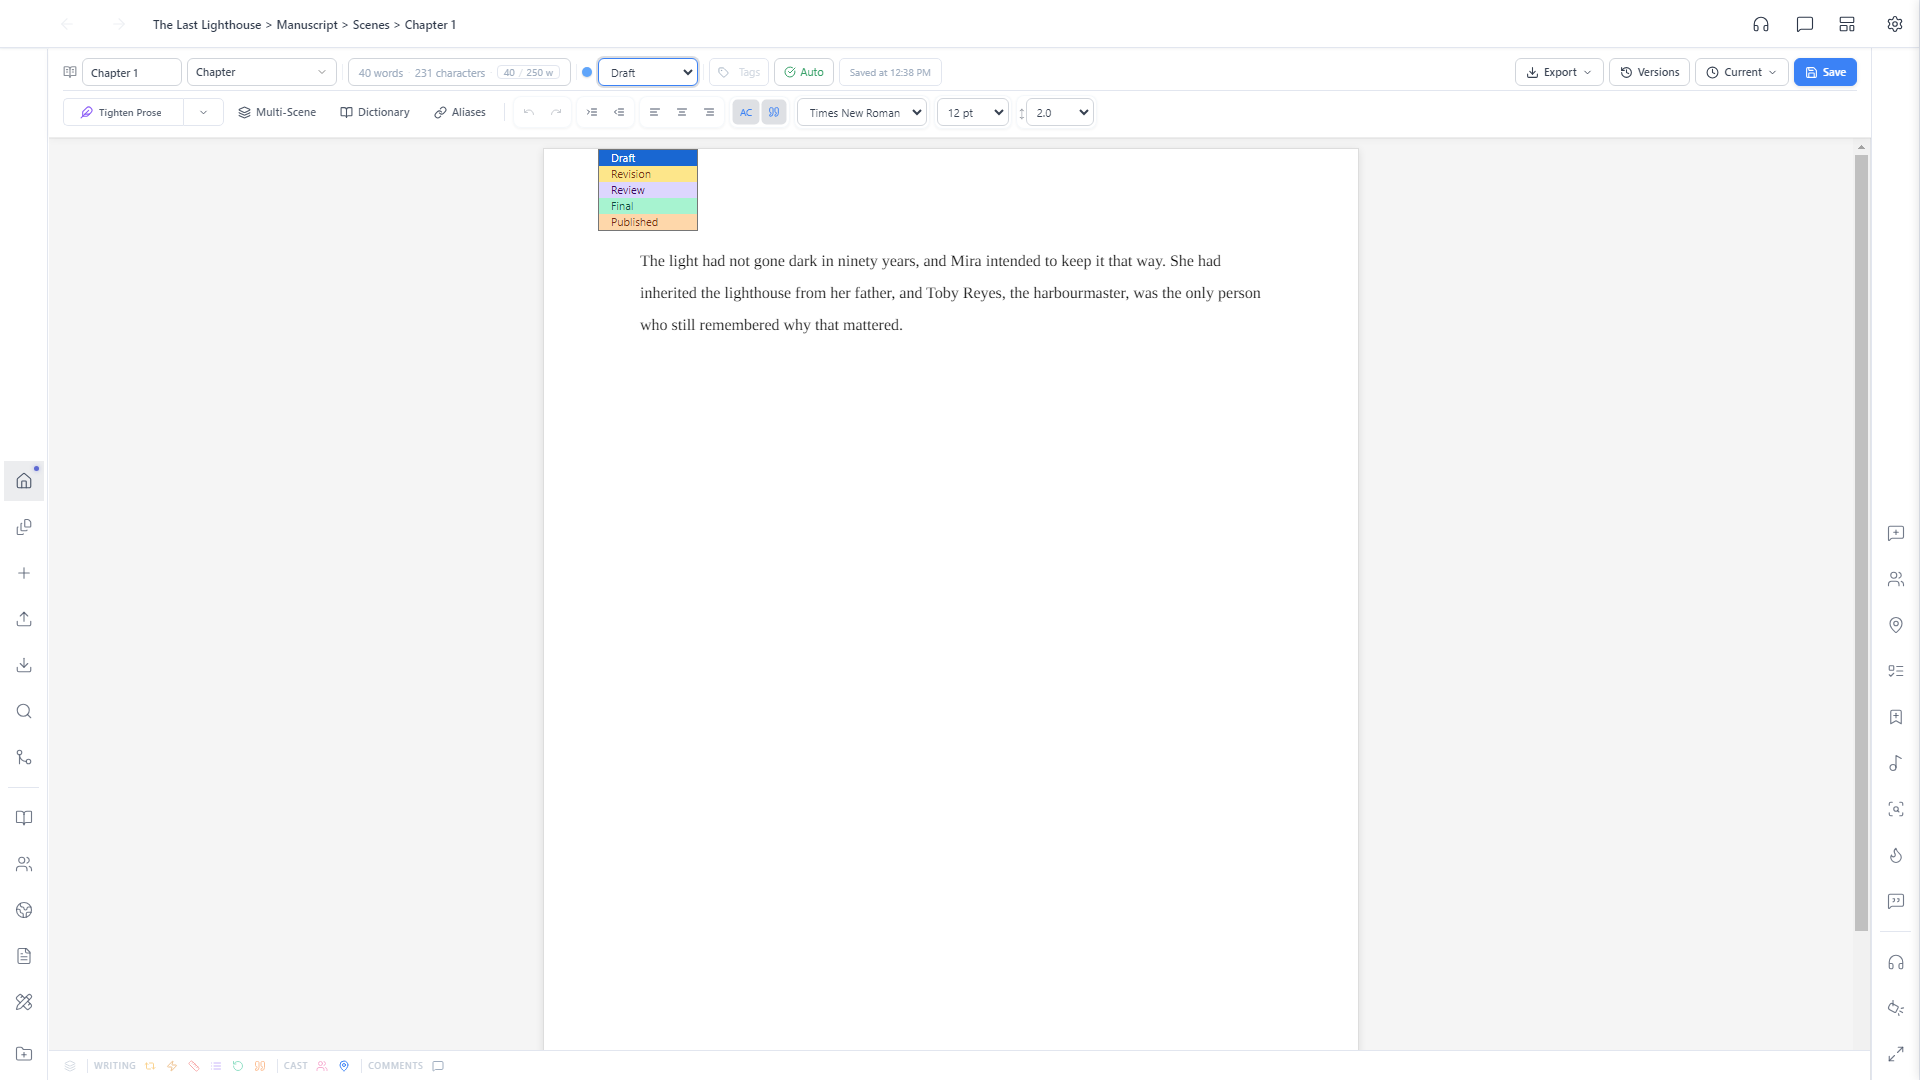The image size is (1920, 1080).
Task: Click Tighten Prose button
Action: (123, 112)
